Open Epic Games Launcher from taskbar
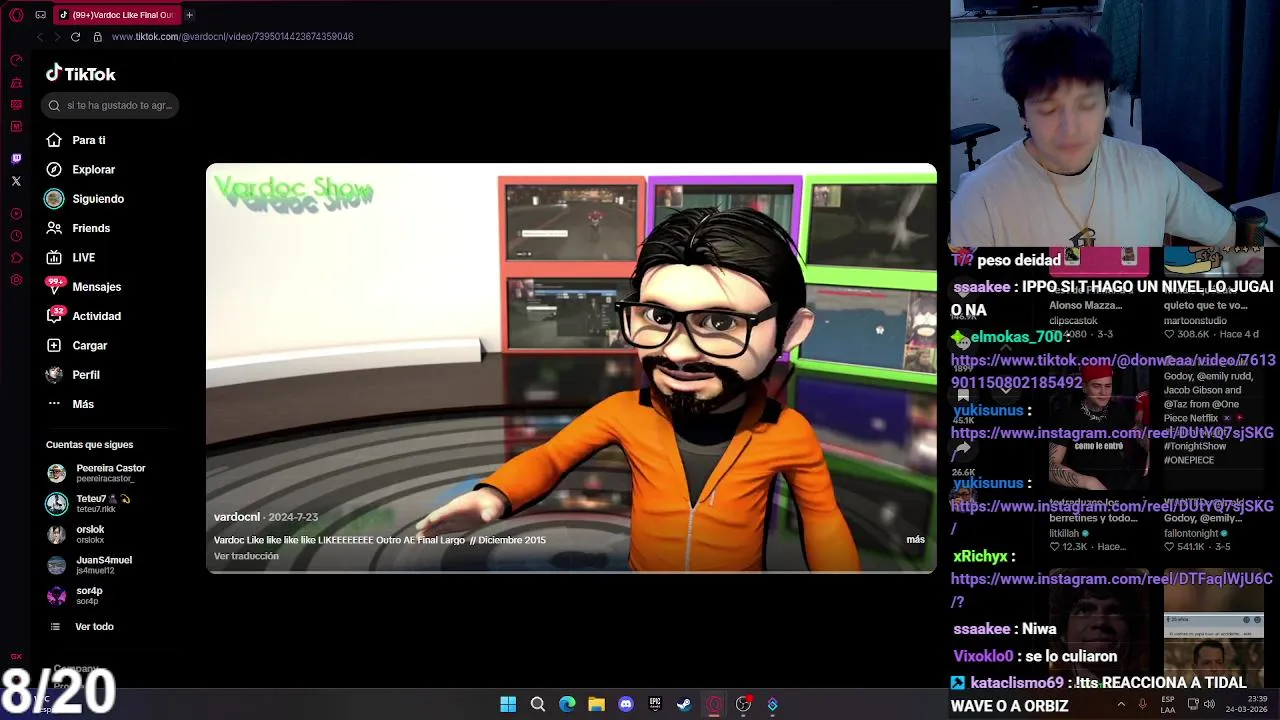 pyautogui.click(x=655, y=705)
